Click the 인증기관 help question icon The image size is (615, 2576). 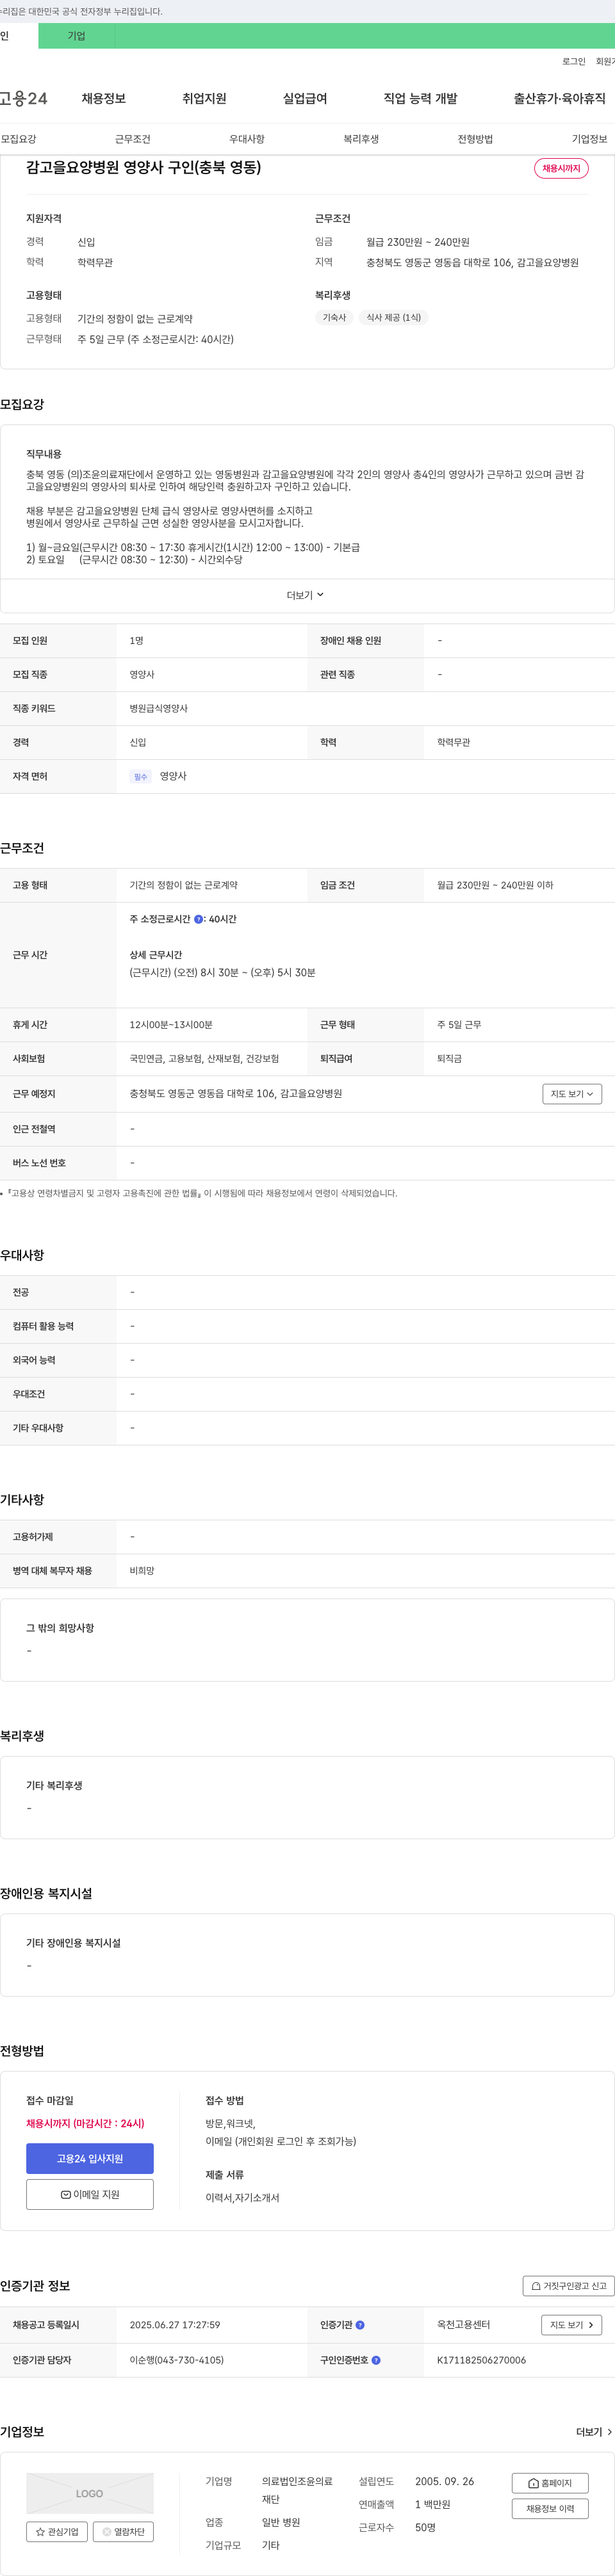coord(360,2325)
